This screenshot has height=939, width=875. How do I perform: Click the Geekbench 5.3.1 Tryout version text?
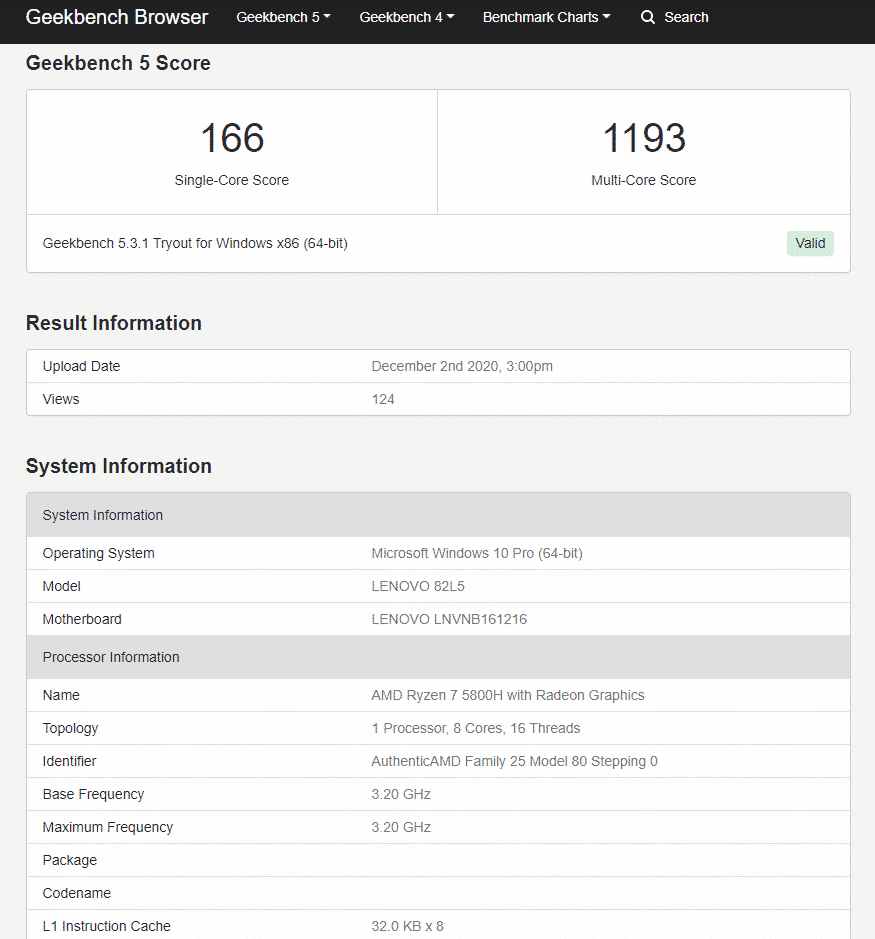[195, 243]
